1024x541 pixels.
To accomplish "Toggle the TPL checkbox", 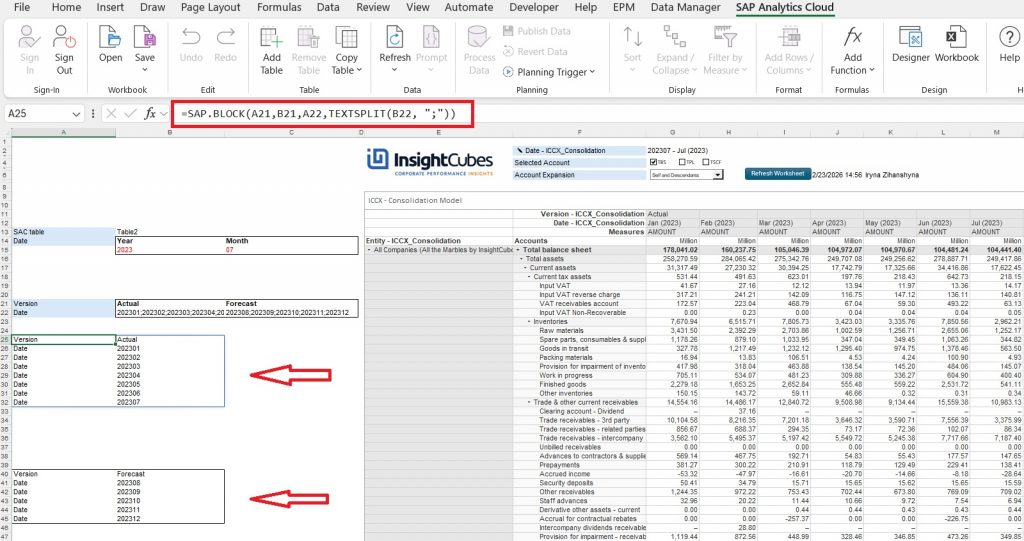I will pyautogui.click(x=682, y=162).
